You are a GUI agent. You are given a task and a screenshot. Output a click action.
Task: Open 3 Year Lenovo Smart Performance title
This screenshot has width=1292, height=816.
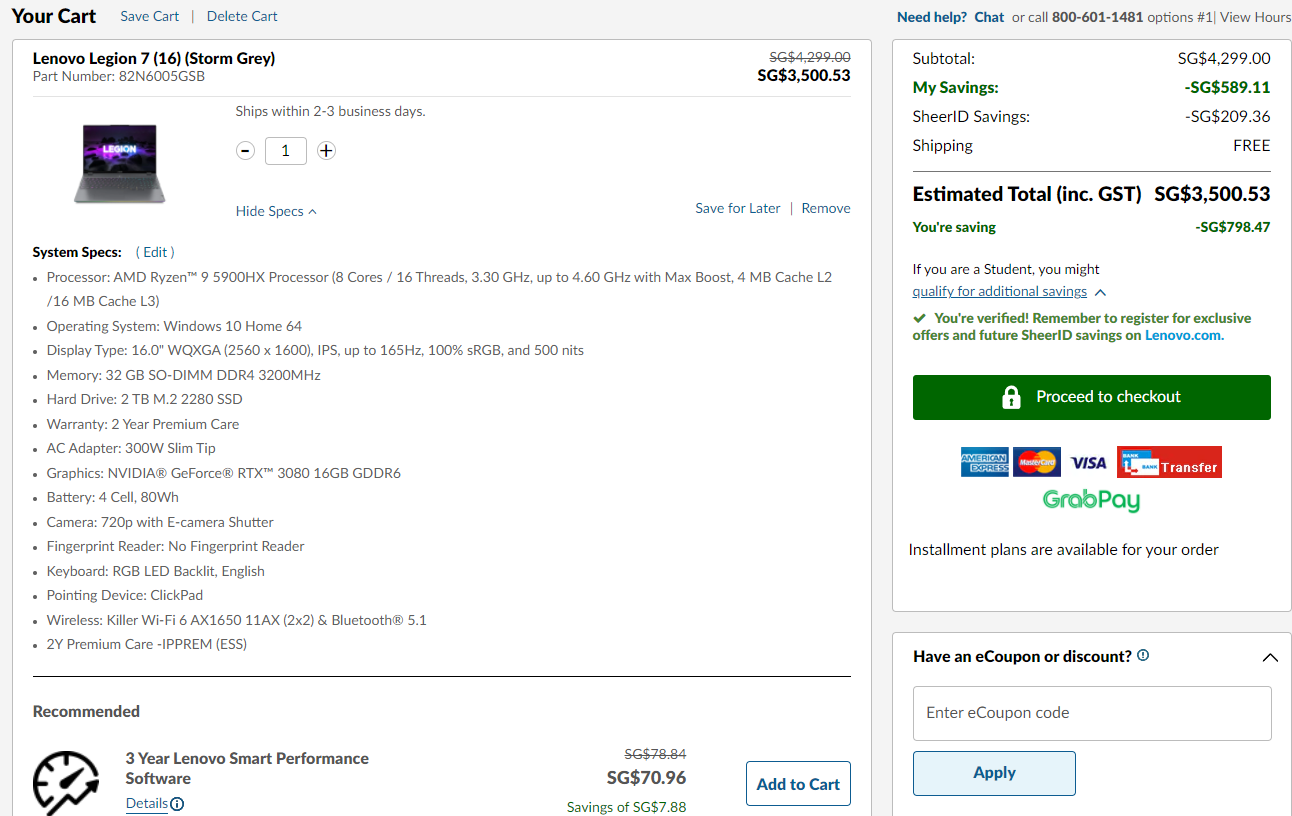(247, 768)
